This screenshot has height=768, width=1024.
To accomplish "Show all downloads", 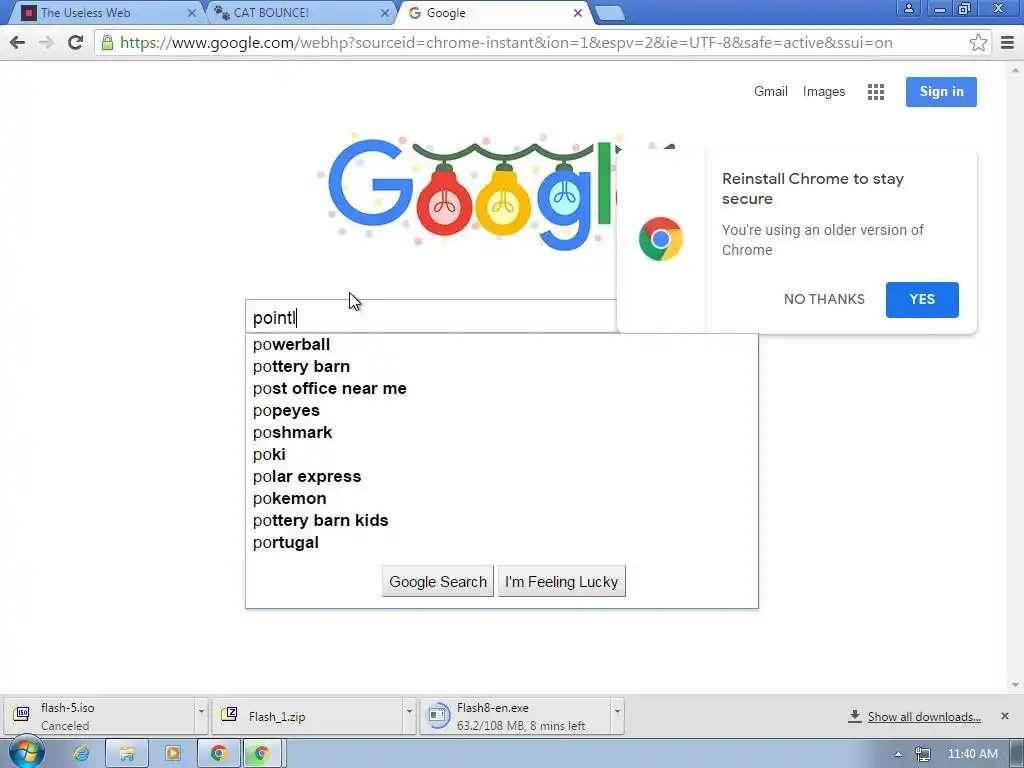I will (x=923, y=716).
